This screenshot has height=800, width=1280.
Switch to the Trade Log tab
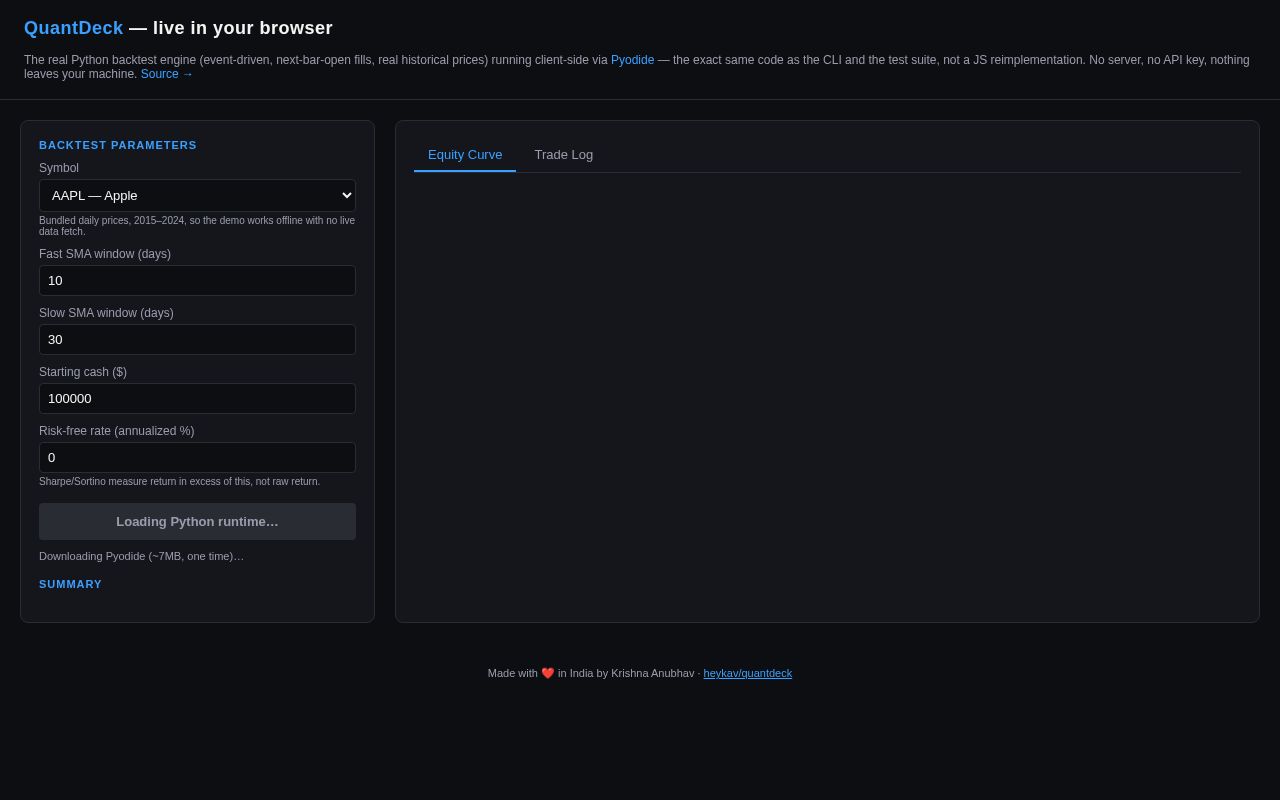coord(564,155)
